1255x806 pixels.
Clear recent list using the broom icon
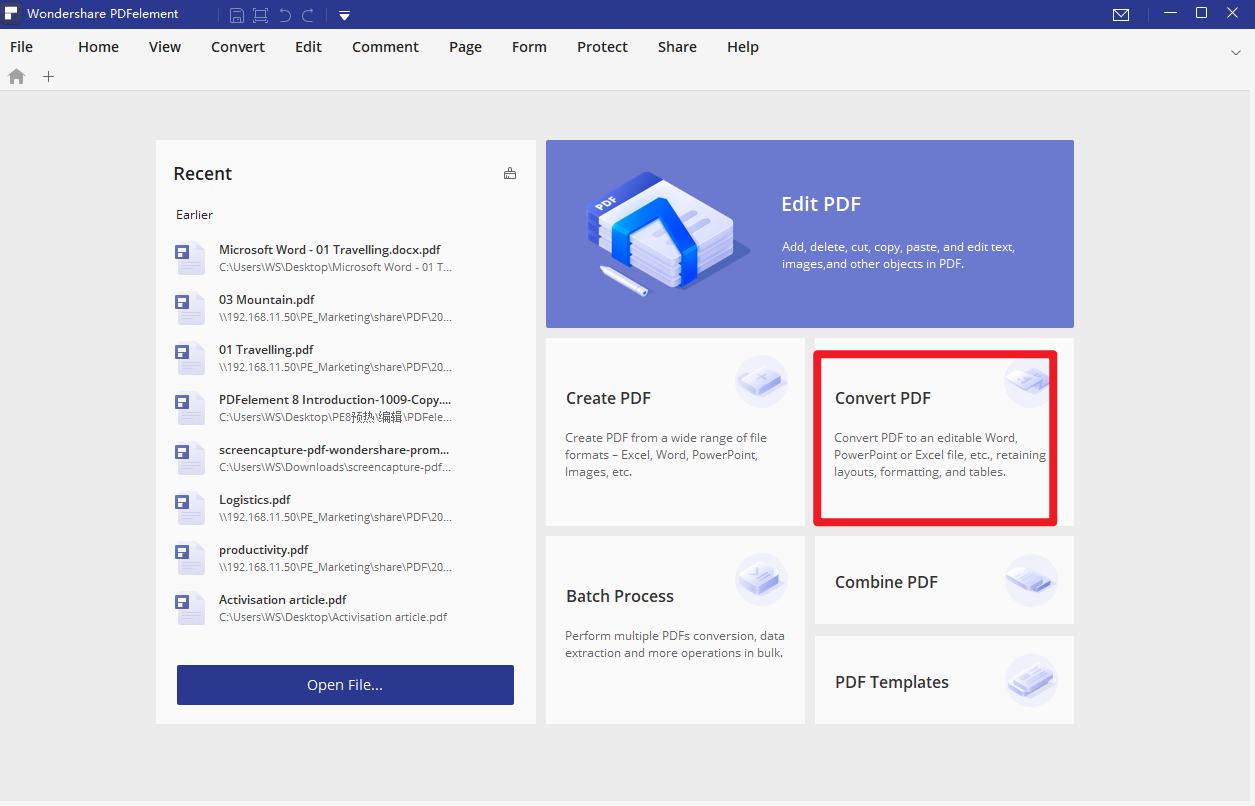[510, 174]
